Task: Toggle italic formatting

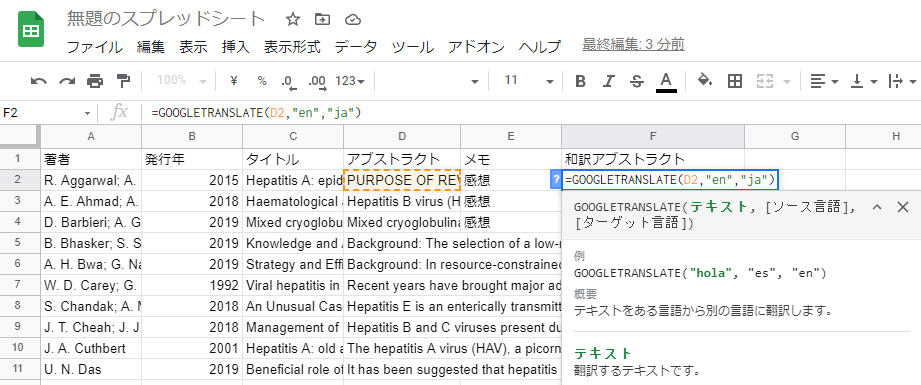Action: 609,81
